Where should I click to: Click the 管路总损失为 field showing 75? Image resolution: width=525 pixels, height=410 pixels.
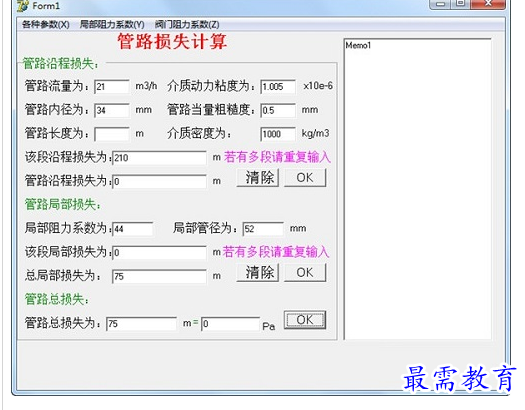pos(141,324)
